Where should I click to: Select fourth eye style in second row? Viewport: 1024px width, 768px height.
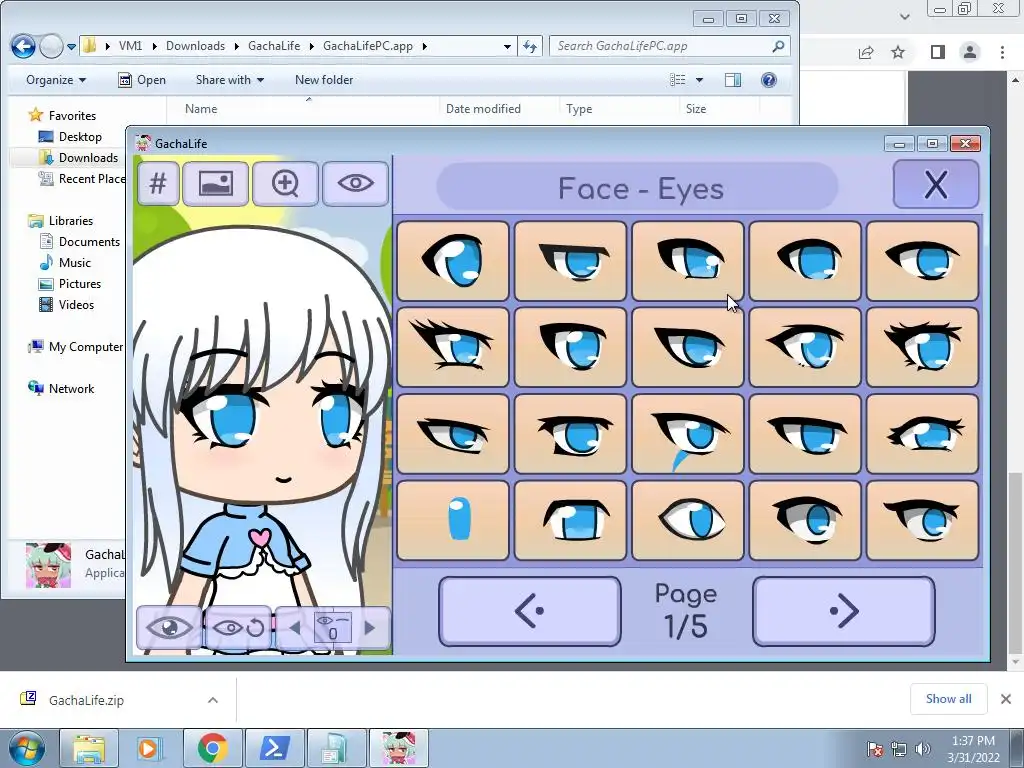[805, 347]
